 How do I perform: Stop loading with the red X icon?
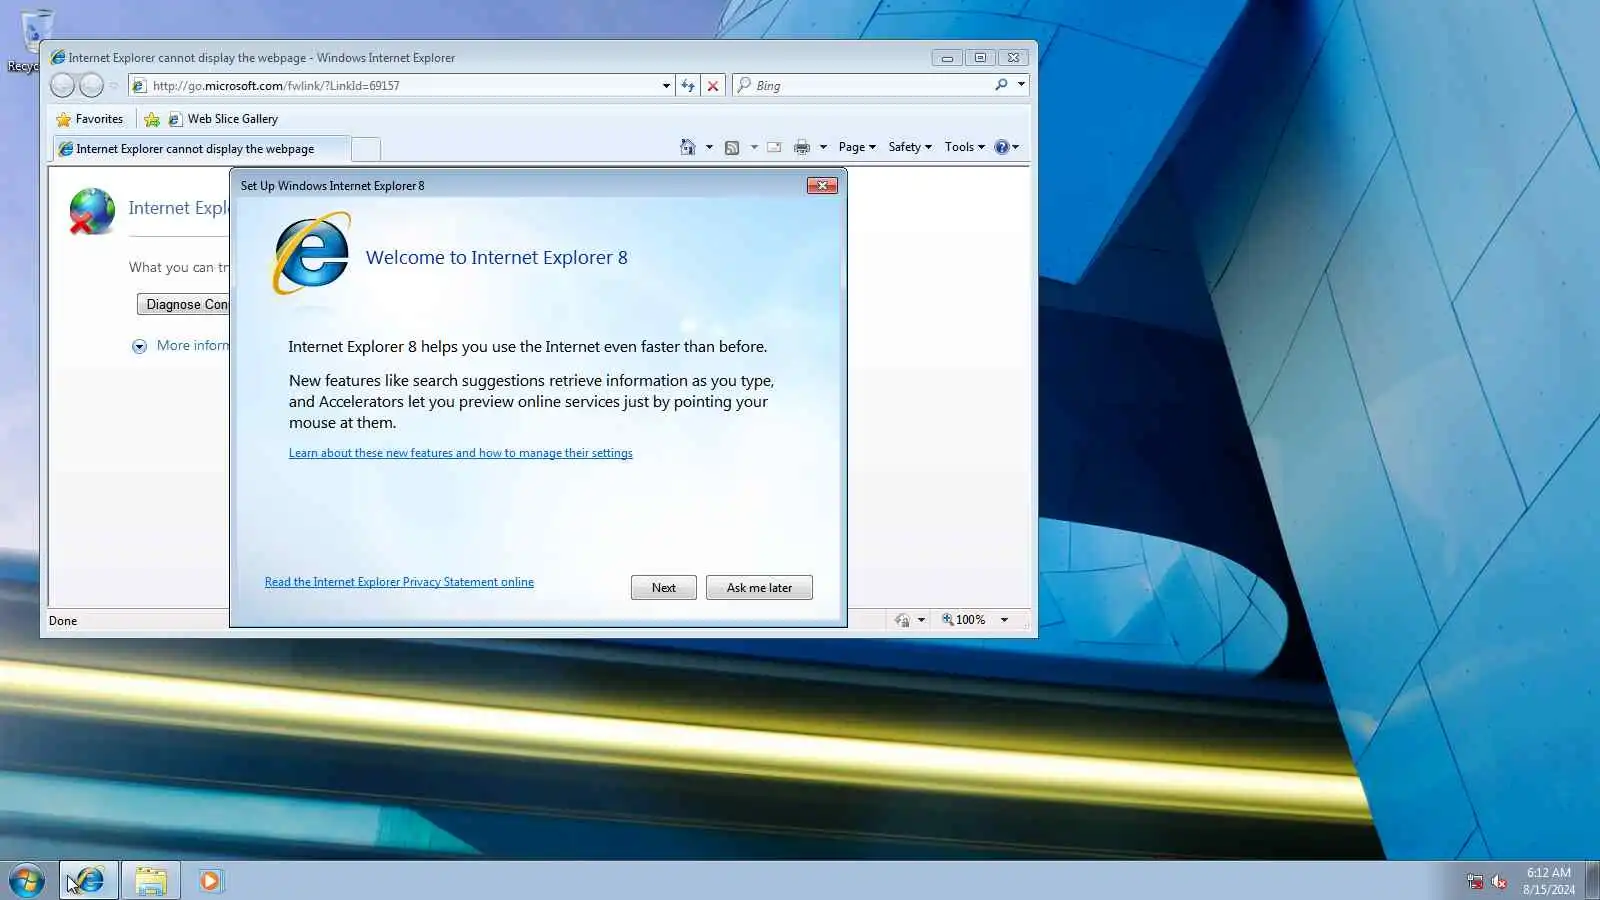pyautogui.click(x=713, y=86)
